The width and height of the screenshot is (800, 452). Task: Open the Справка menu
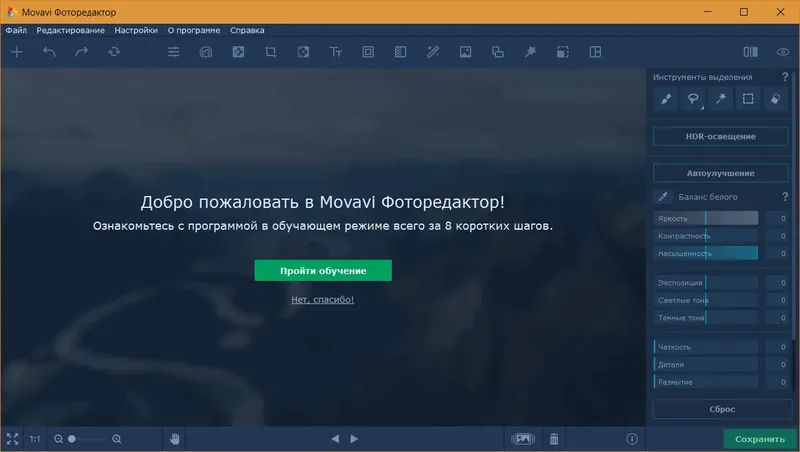click(x=247, y=30)
